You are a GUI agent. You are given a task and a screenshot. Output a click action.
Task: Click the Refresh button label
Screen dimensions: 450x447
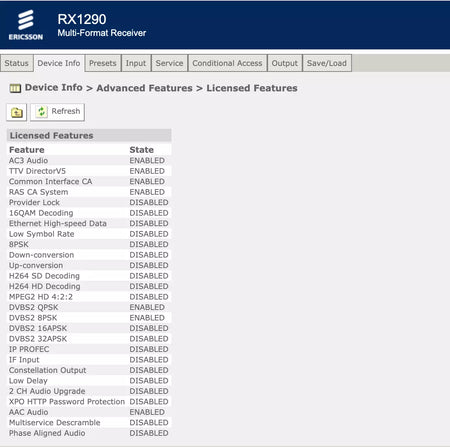coord(66,111)
